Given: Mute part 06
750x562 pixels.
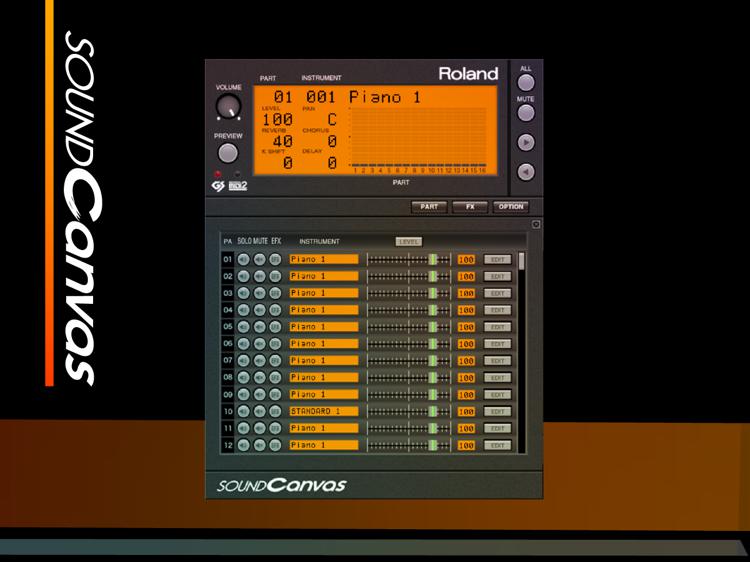Looking at the screenshot, I should coord(259,344).
